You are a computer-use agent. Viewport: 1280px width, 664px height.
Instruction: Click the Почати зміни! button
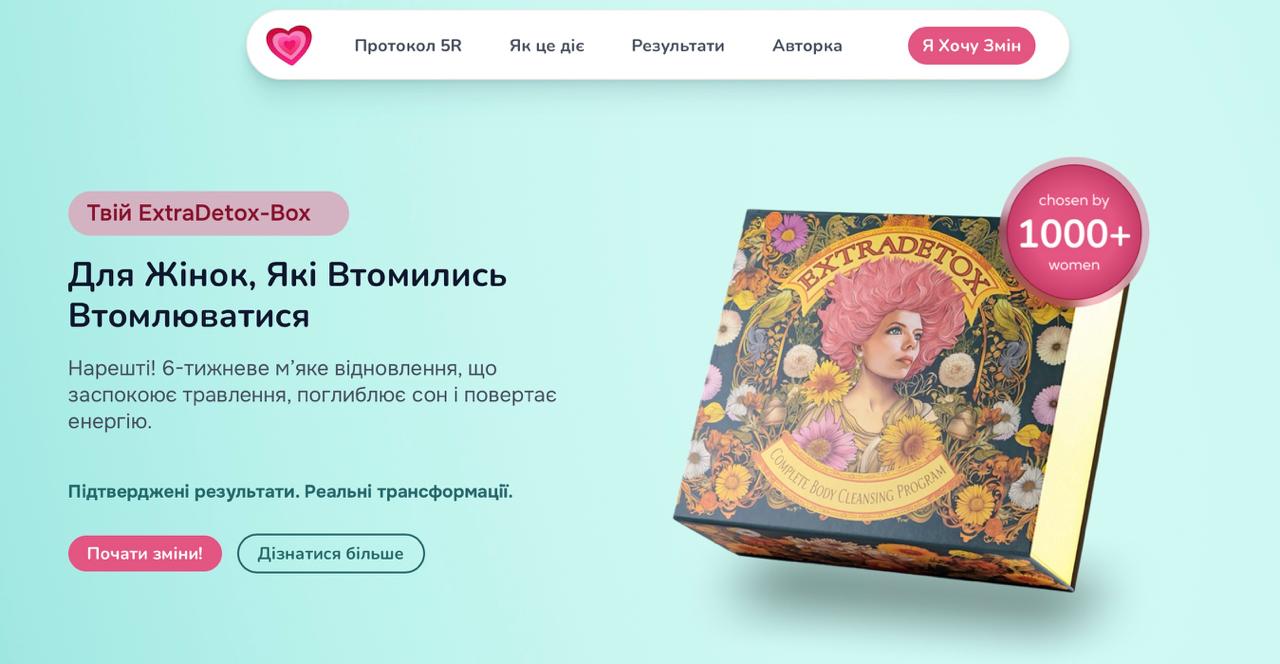pyautogui.click(x=145, y=553)
